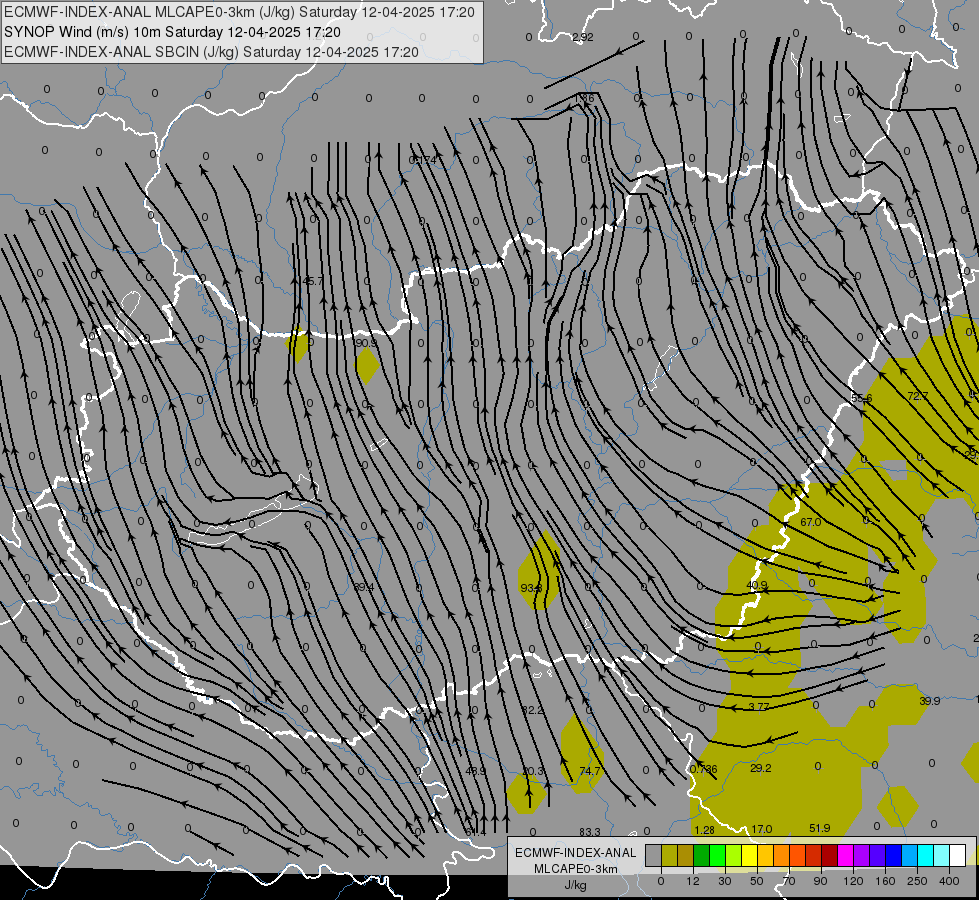Click the map value '40.9'
Image resolution: width=979 pixels, height=900 pixels.
point(757,585)
